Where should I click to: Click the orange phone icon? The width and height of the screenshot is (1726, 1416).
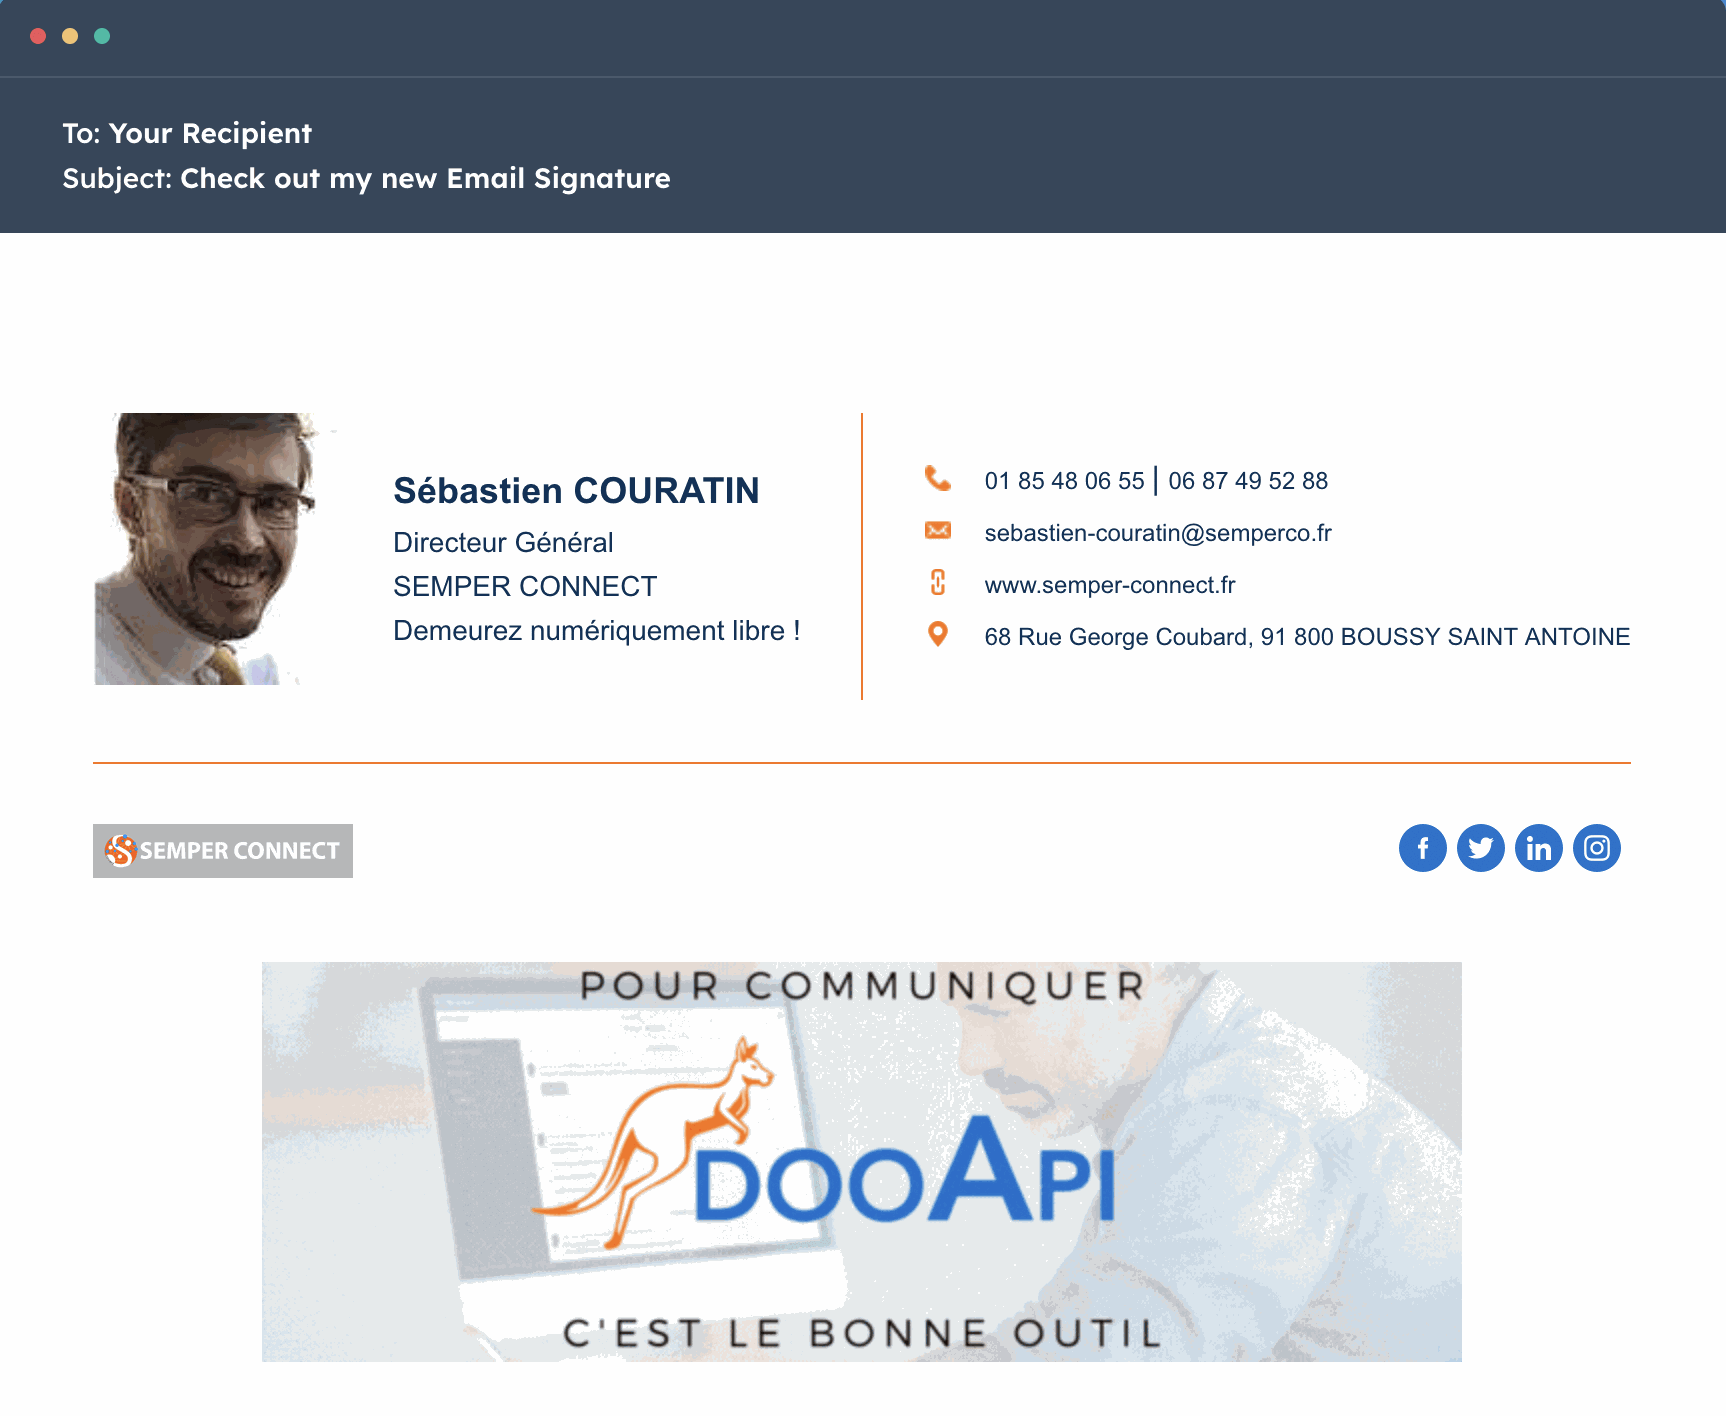point(937,479)
